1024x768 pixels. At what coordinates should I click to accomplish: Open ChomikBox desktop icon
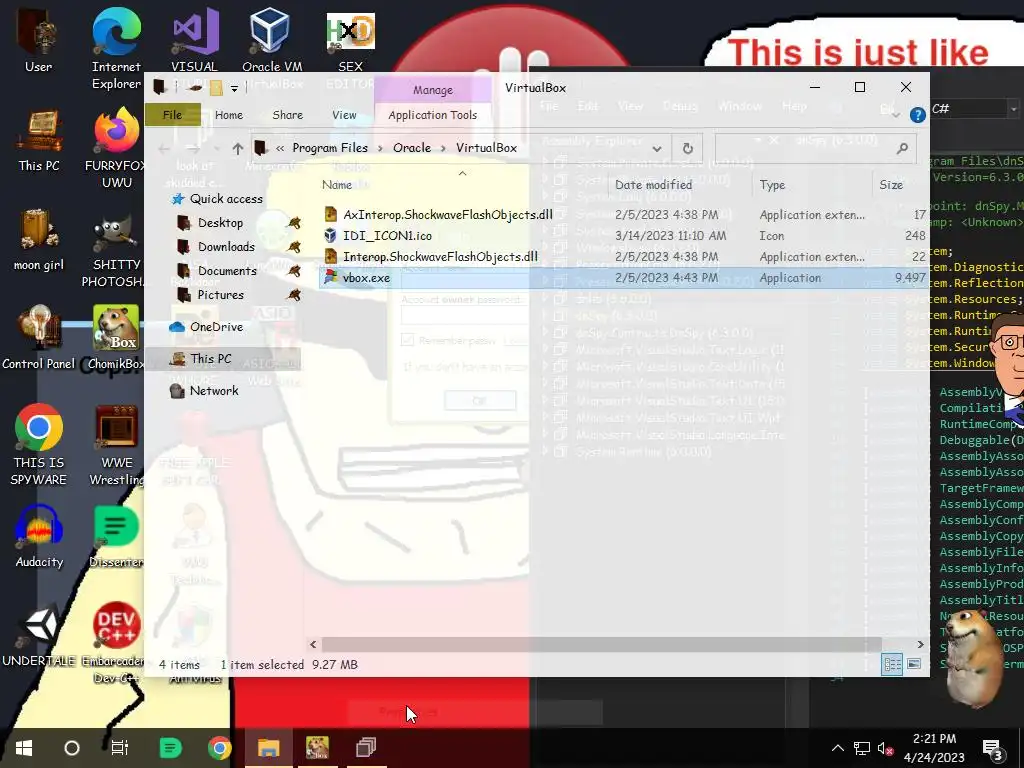pos(116,338)
